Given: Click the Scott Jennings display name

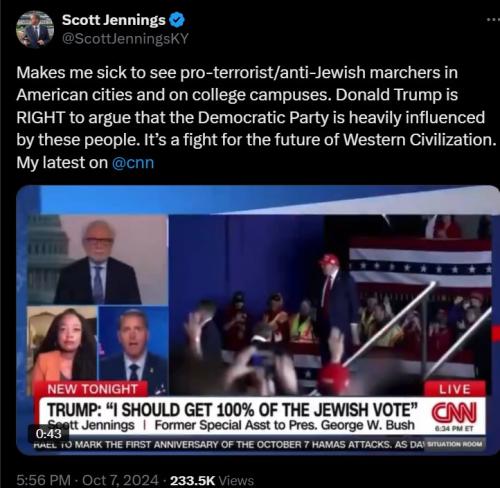Looking at the screenshot, I should [x=114, y=20].
